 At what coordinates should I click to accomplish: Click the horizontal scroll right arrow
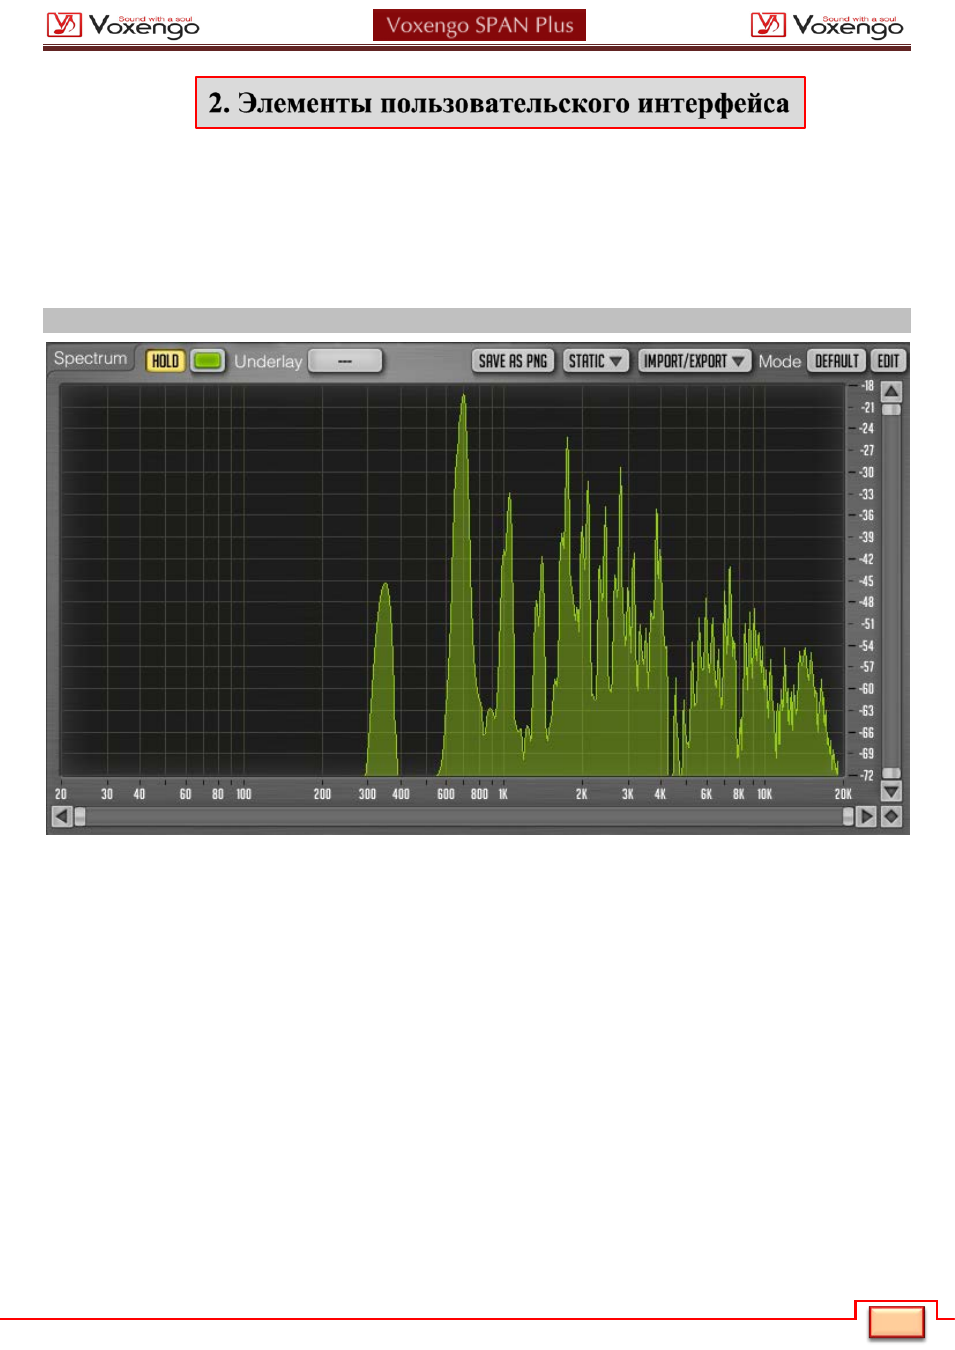pyautogui.click(x=866, y=816)
